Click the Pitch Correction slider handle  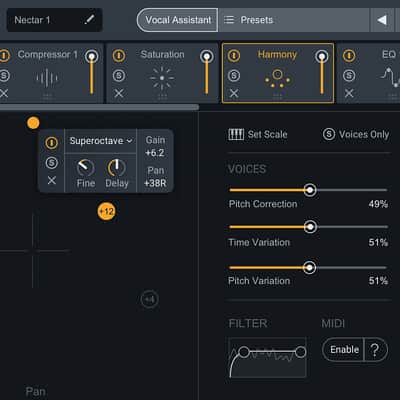click(x=310, y=190)
